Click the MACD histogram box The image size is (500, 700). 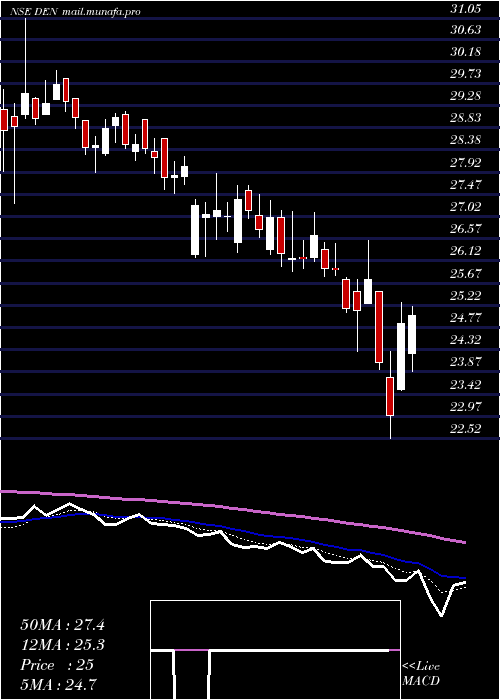pos(275,650)
